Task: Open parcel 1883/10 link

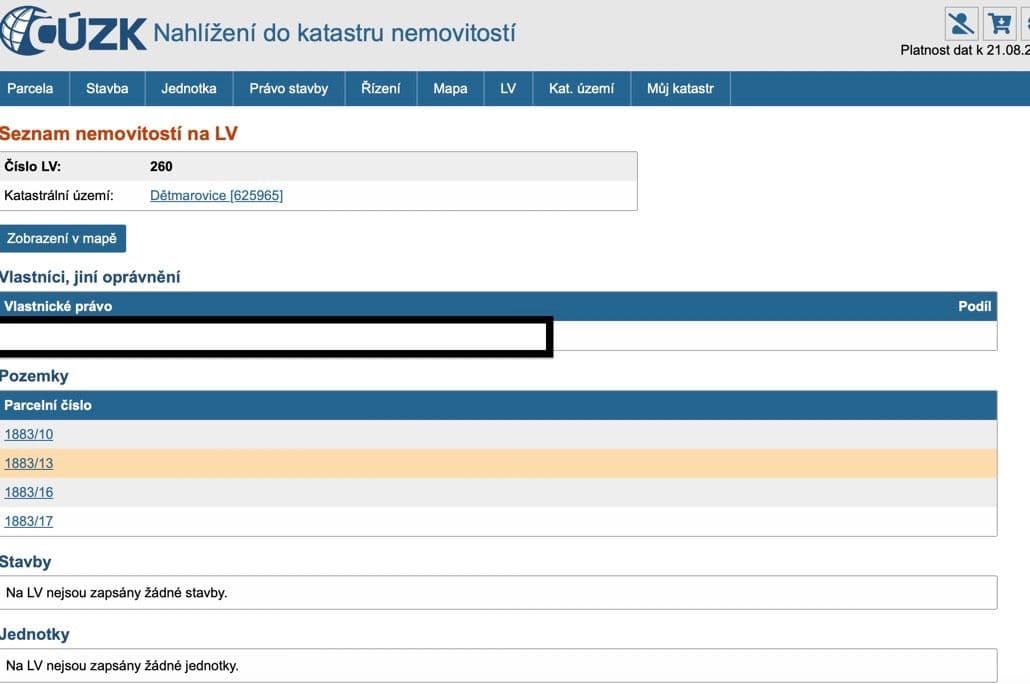Action: click(29, 434)
